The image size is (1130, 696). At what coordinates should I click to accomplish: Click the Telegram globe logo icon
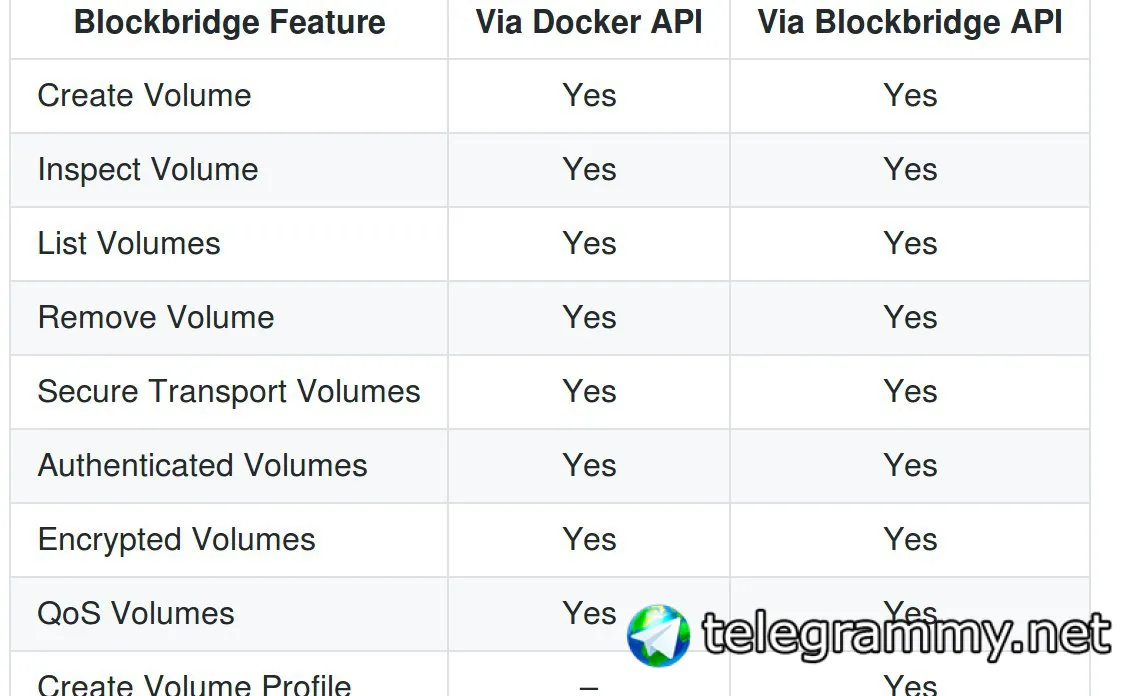(x=658, y=635)
